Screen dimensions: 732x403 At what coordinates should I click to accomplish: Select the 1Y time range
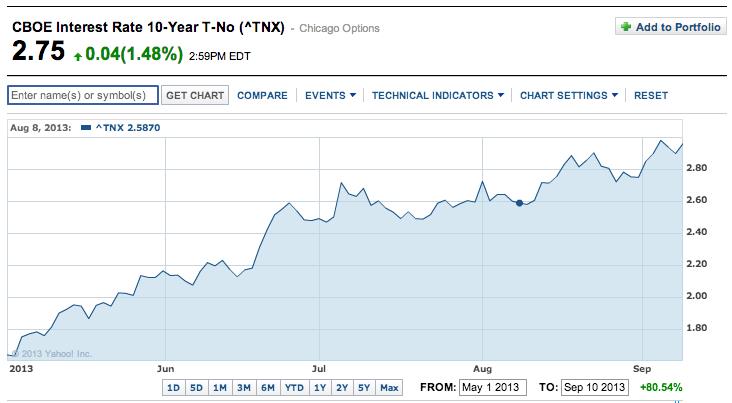pos(320,388)
